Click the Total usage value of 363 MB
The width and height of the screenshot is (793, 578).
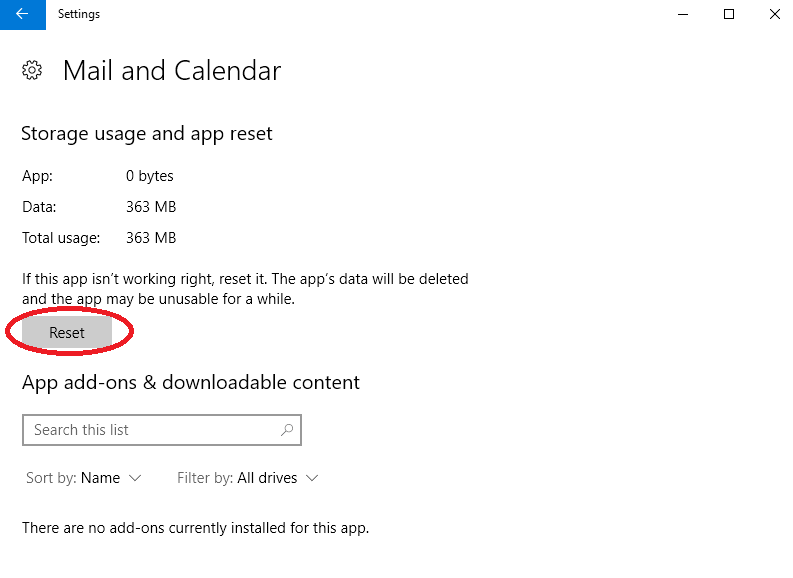(150, 238)
